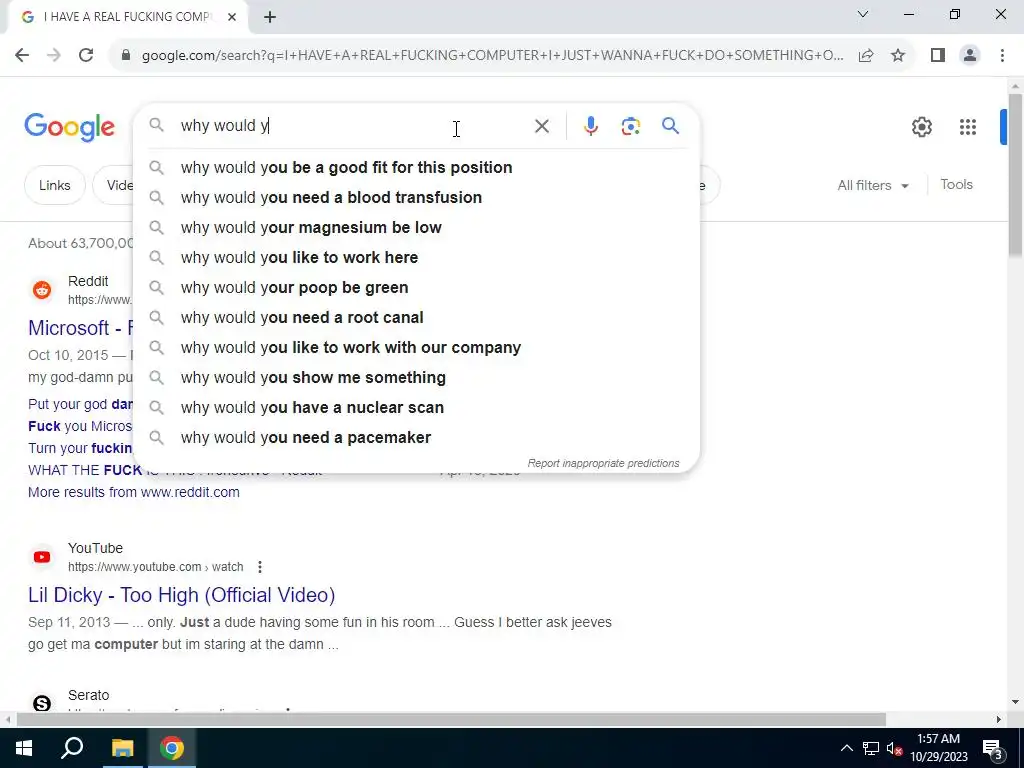Select suggestion 'have a nuclear scan'
1024x768 pixels.
coord(416,408)
